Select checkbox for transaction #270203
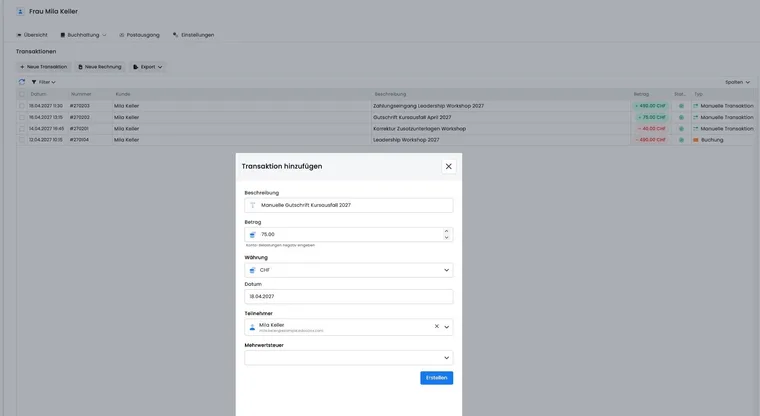 click(22, 106)
